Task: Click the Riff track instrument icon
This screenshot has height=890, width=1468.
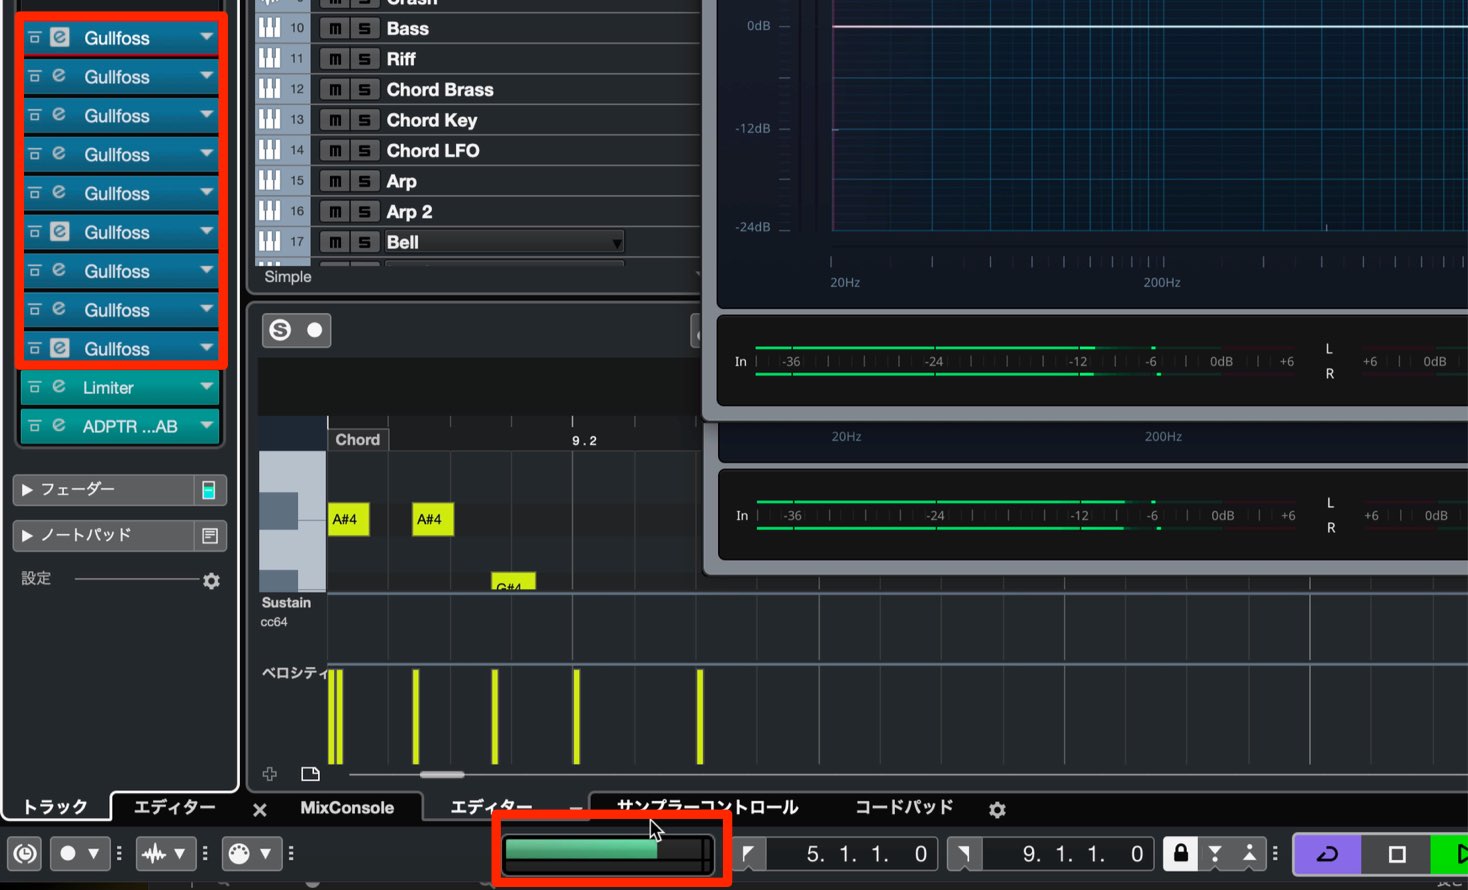Action: point(270,58)
